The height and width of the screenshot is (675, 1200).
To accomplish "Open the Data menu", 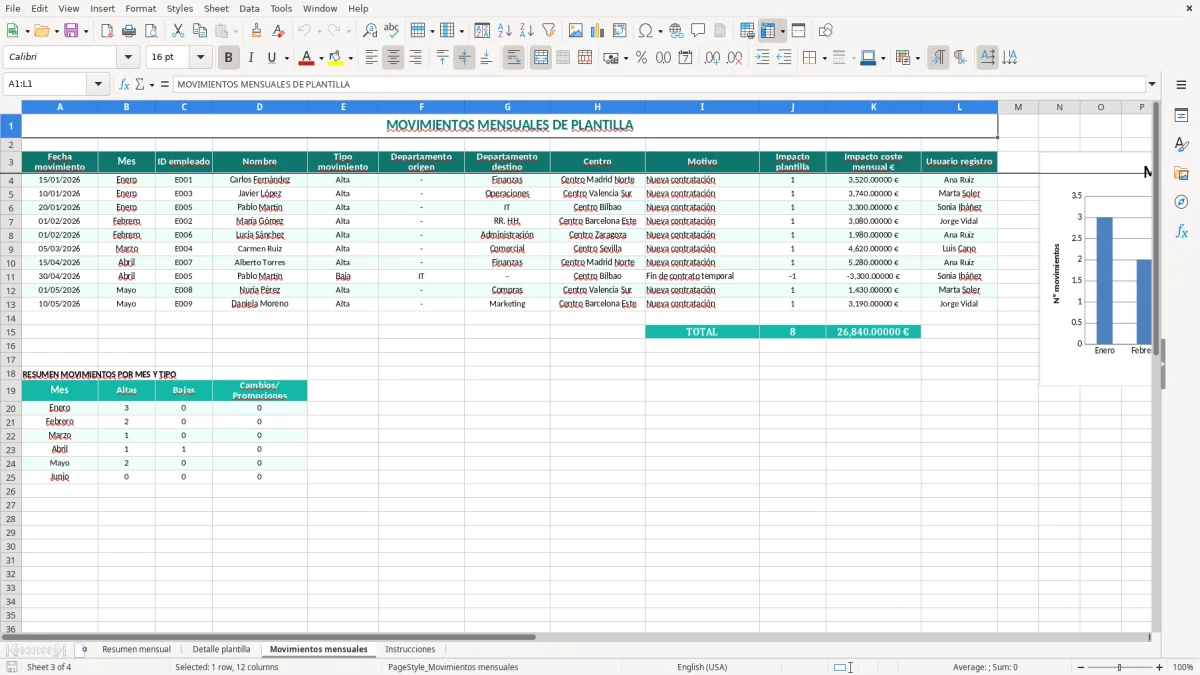I will tap(249, 8).
